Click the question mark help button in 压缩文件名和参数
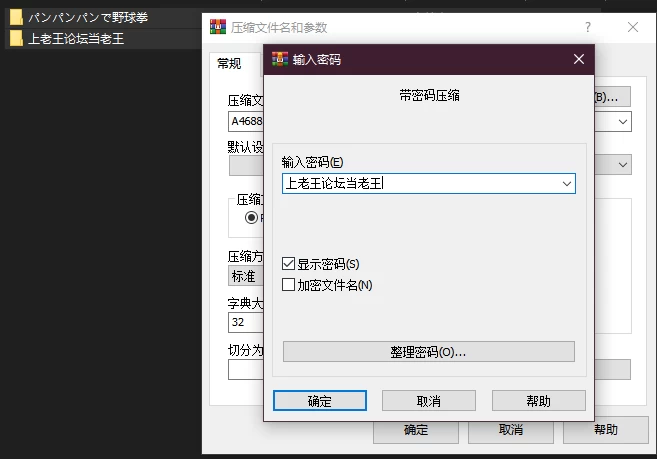This screenshot has width=657, height=459. click(588, 27)
